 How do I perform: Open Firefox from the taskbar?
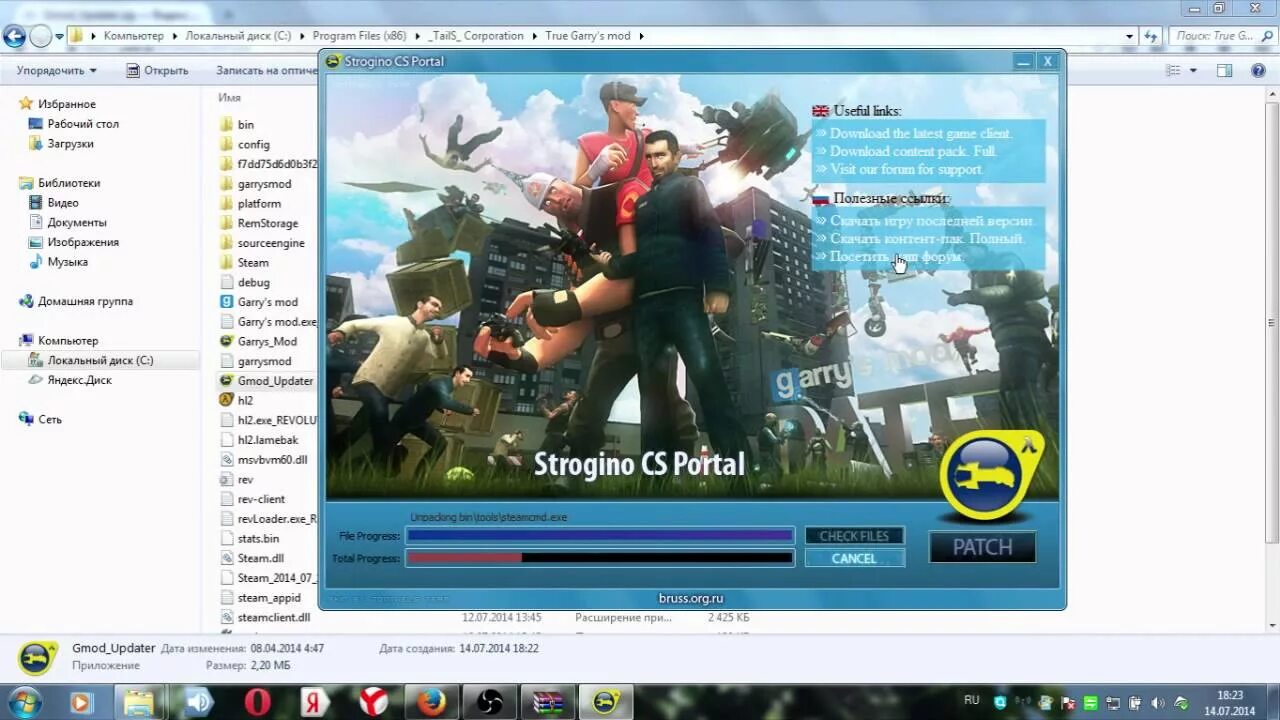pos(432,702)
